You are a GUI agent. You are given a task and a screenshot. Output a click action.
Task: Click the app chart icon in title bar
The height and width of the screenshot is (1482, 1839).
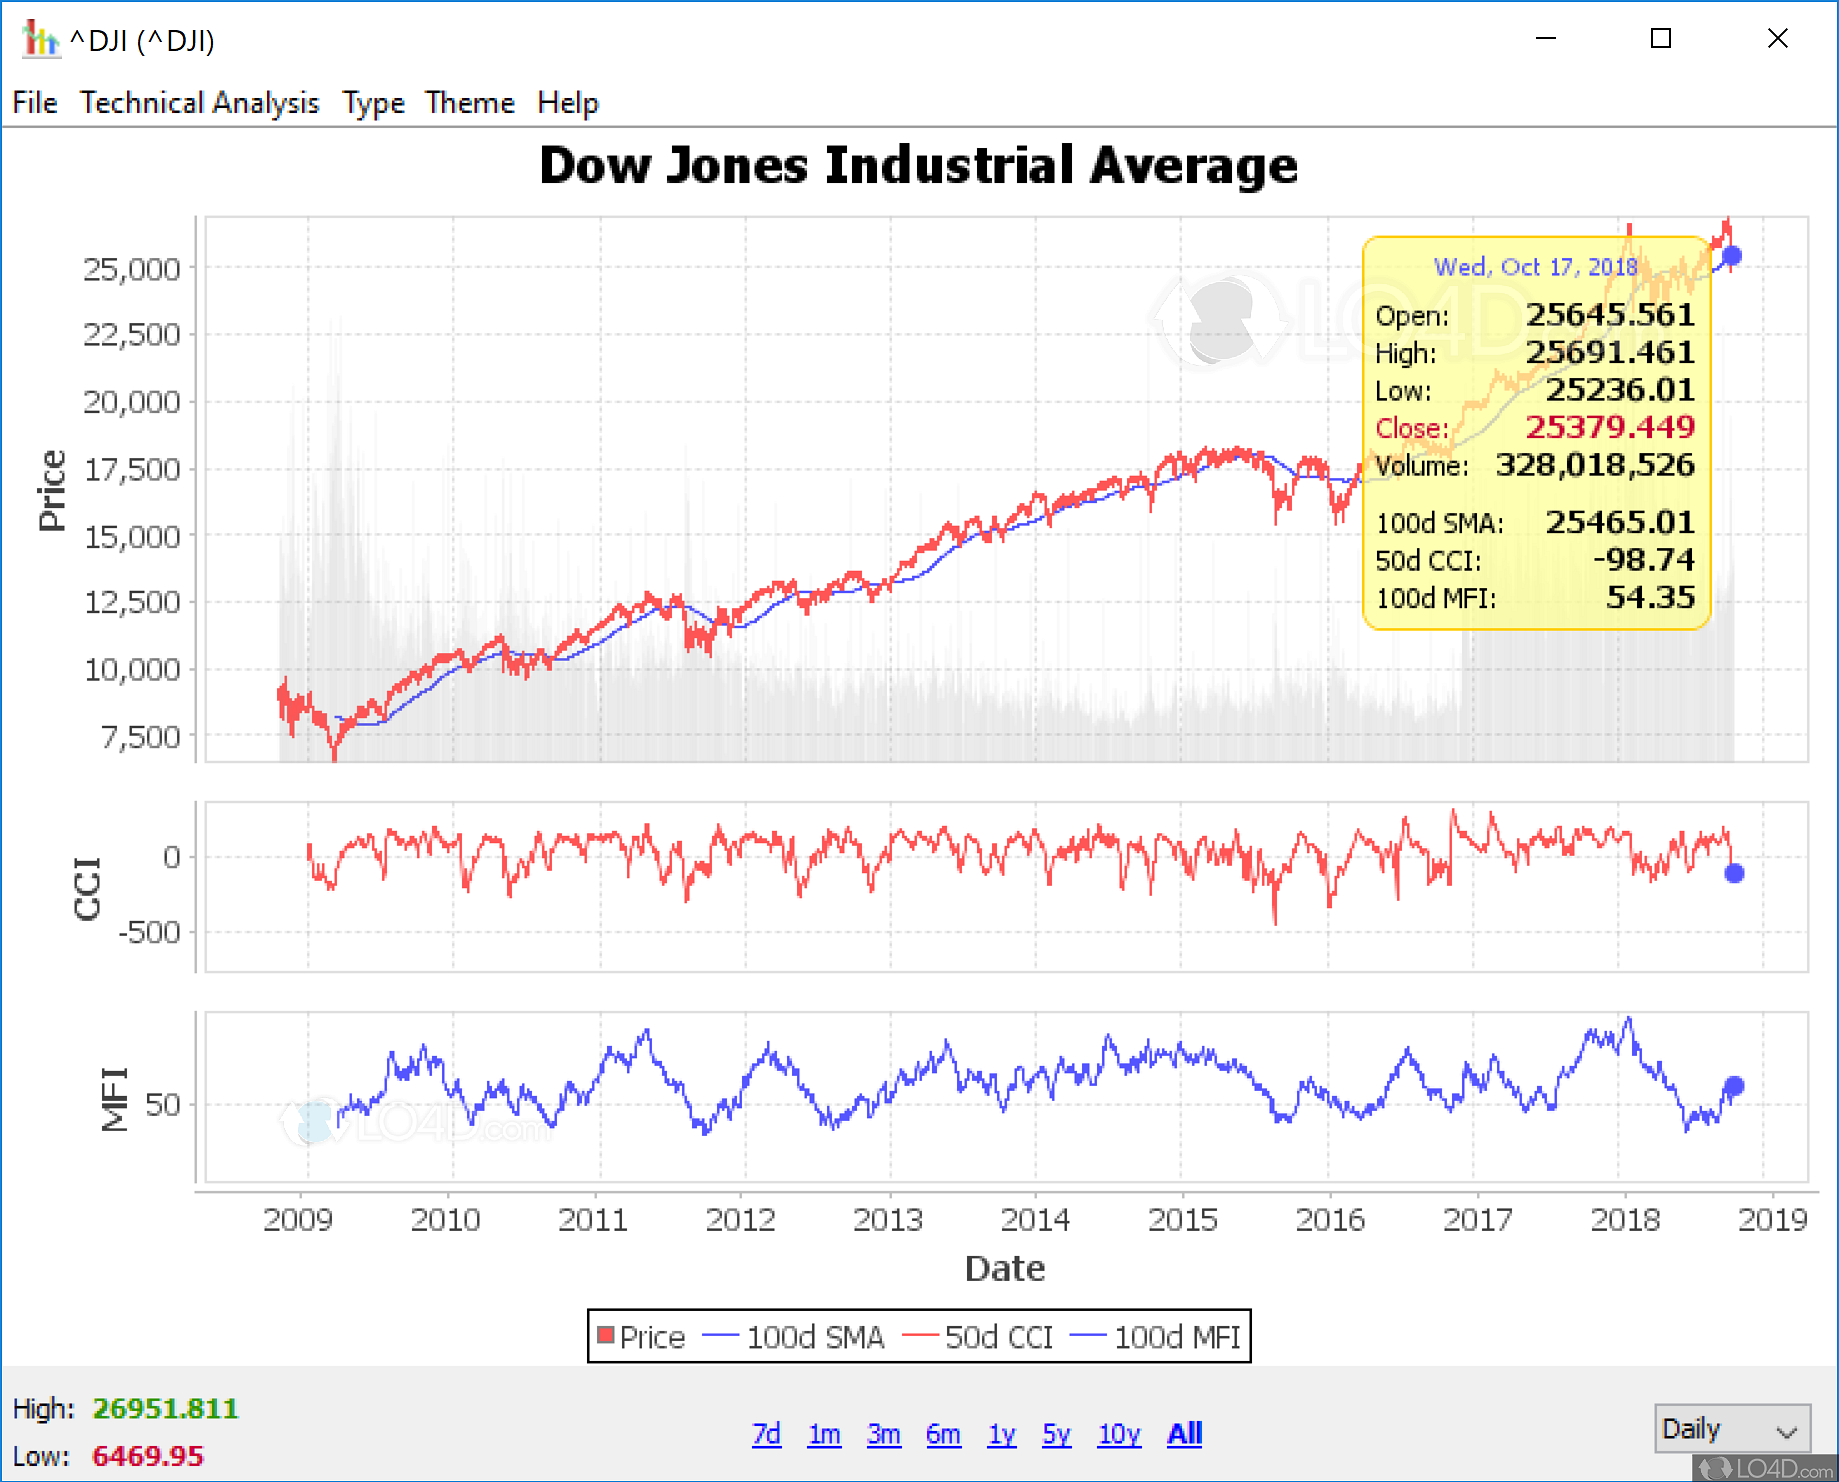coord(39,39)
